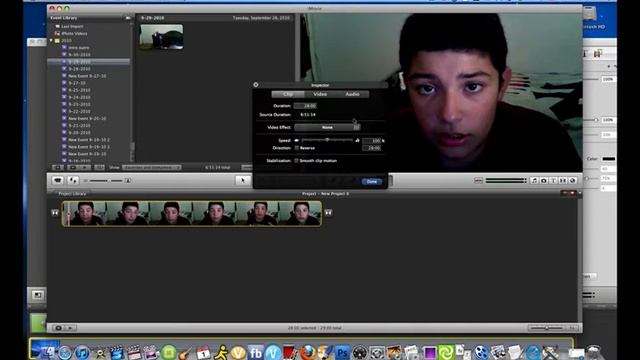
Task: Switch to the Audio tab in Inspector
Action: [353, 94]
